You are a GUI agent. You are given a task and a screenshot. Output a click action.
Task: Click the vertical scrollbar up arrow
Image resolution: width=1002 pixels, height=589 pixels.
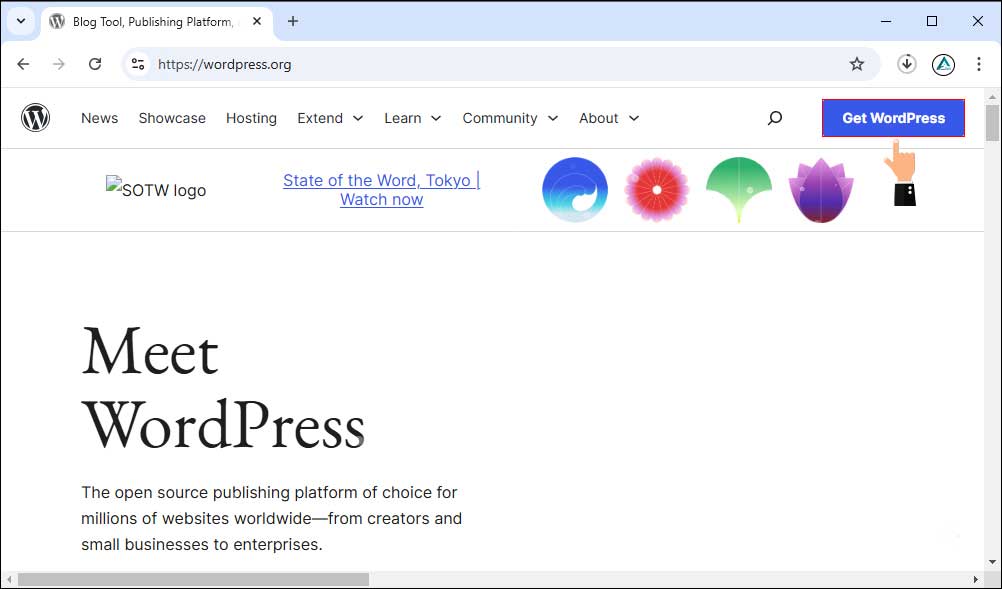[x=992, y=97]
